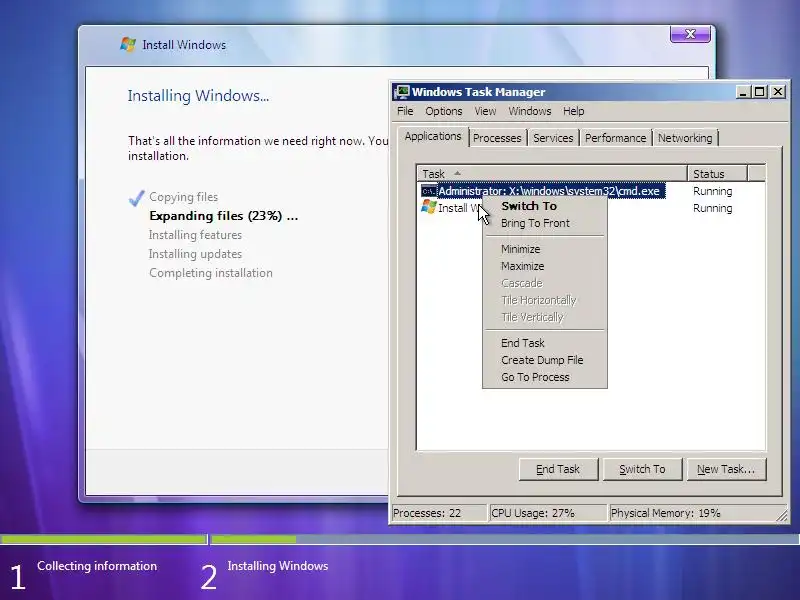This screenshot has width=800, height=600.
Task: Open the Options menu
Action: tap(444, 111)
